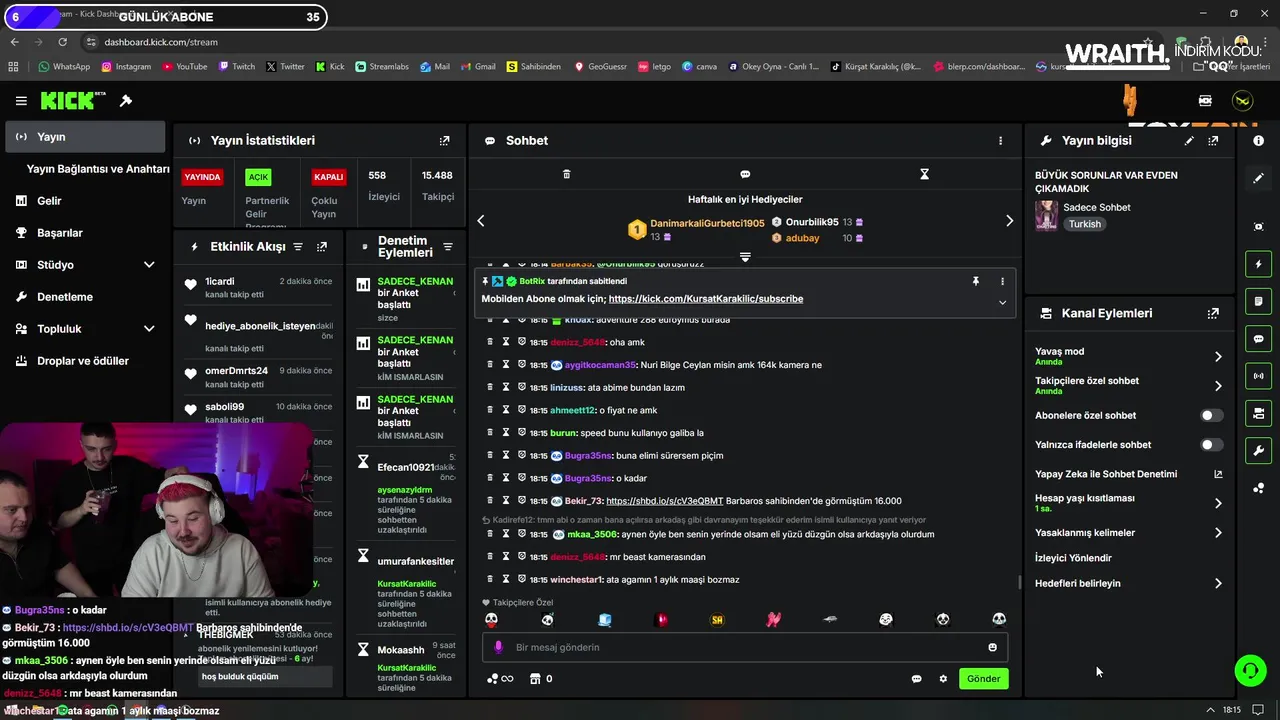1280x720 pixels.
Task: Open the Sohbet panel three-dot menu
Action: click(x=1000, y=141)
